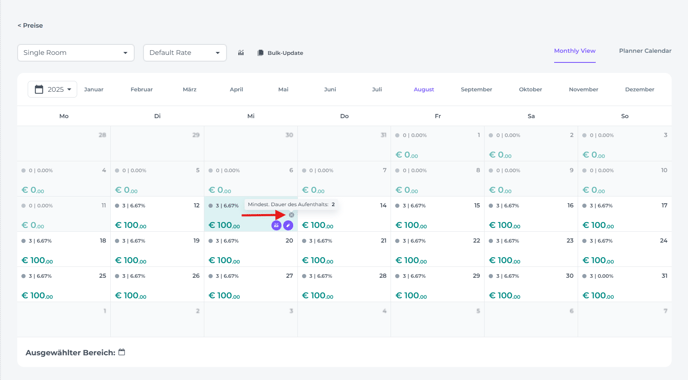Switch to the Planner Calendar tab
Screen dimensions: 688x380
[645, 51]
